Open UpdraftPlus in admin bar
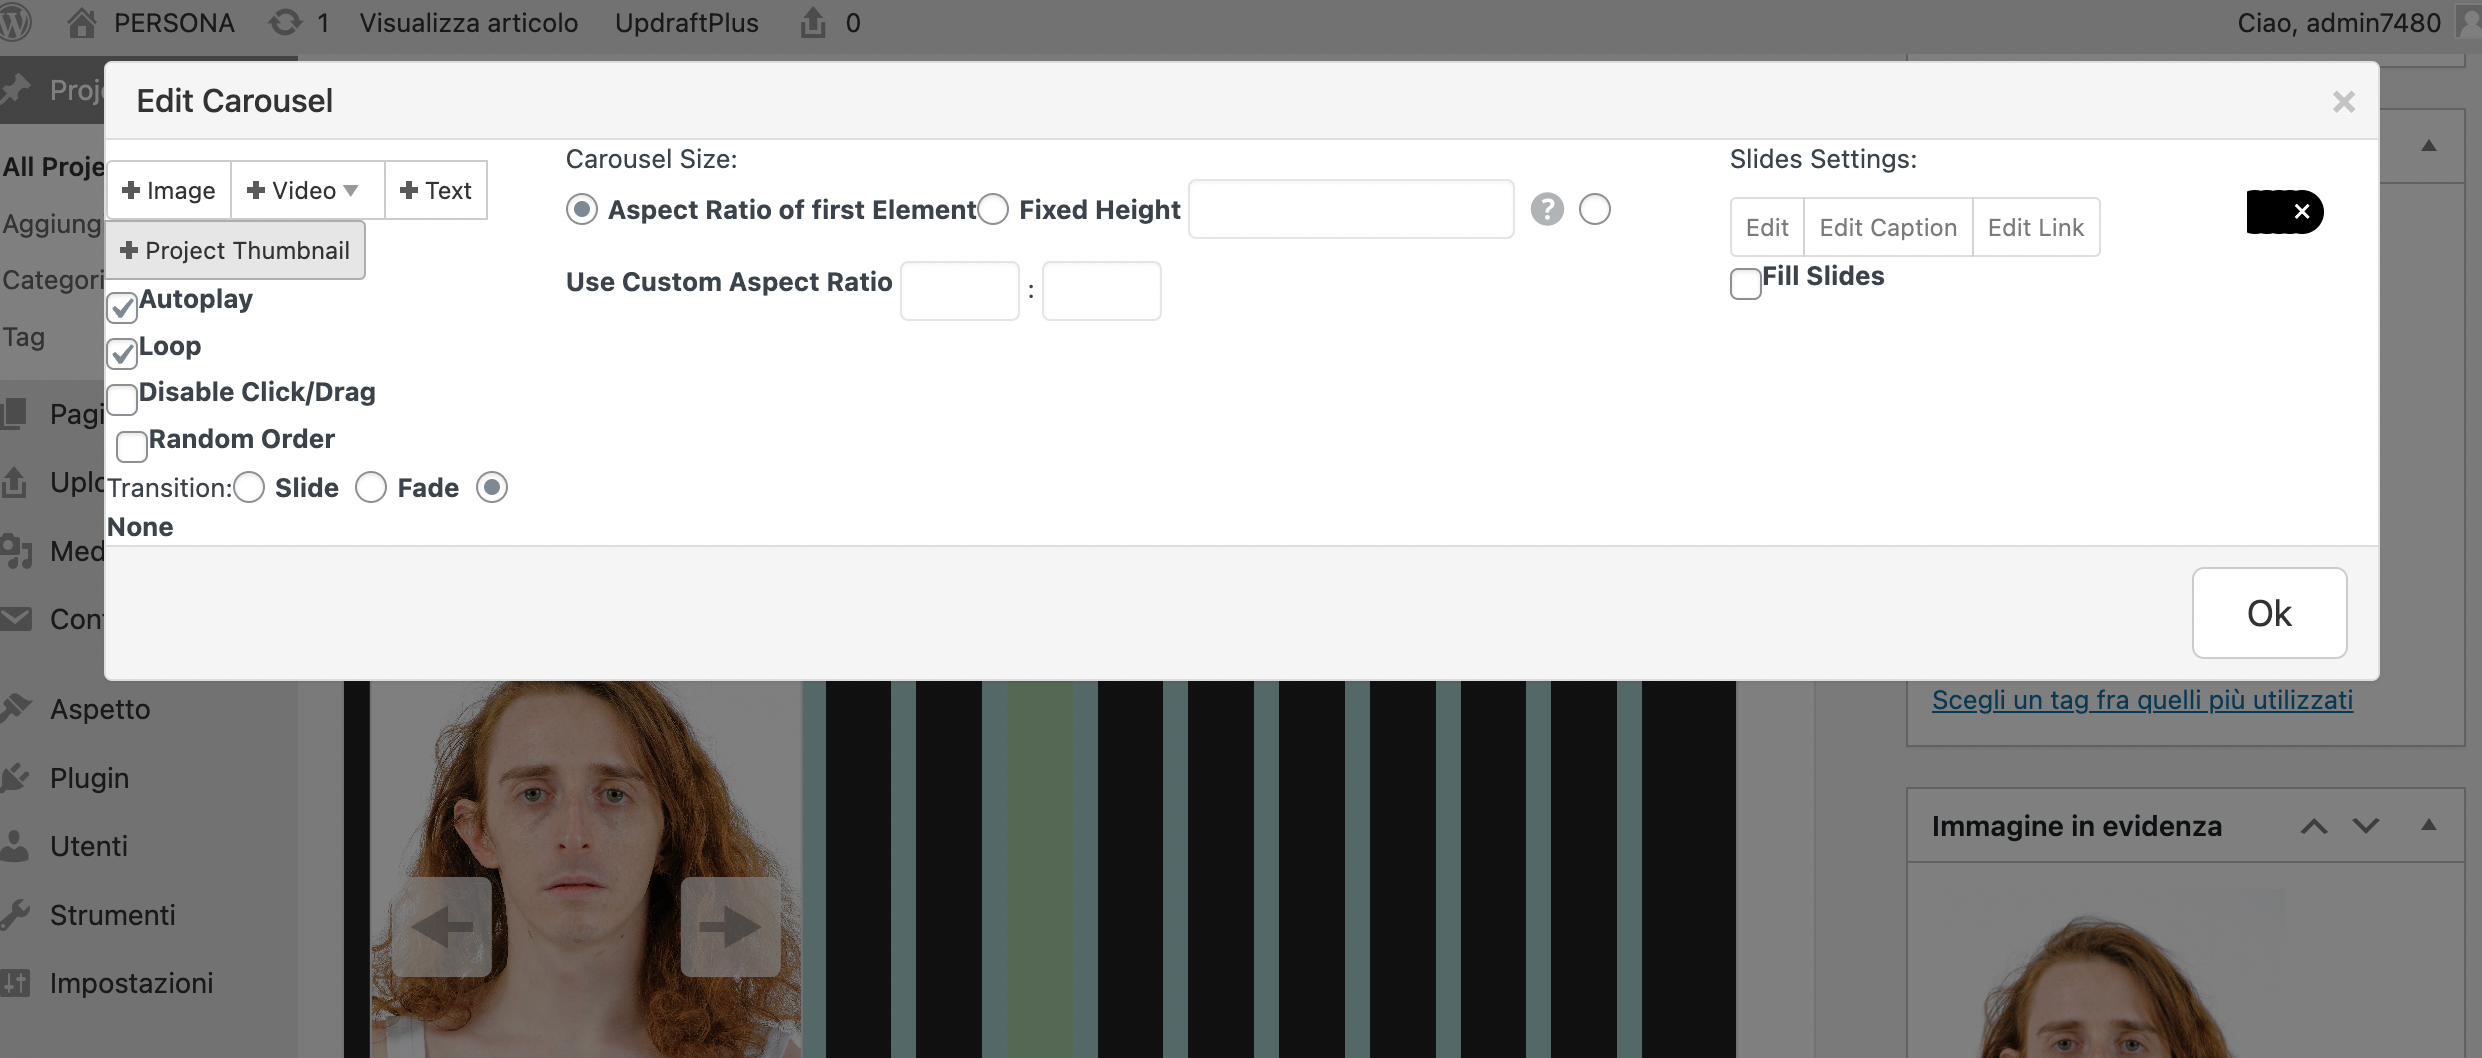This screenshot has width=2482, height=1058. click(x=686, y=22)
